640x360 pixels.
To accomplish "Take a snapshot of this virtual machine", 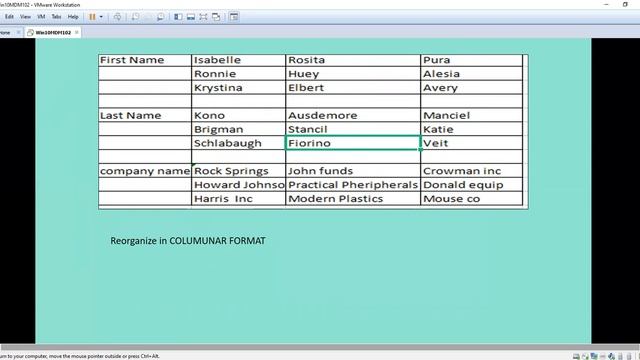I will point(135,17).
